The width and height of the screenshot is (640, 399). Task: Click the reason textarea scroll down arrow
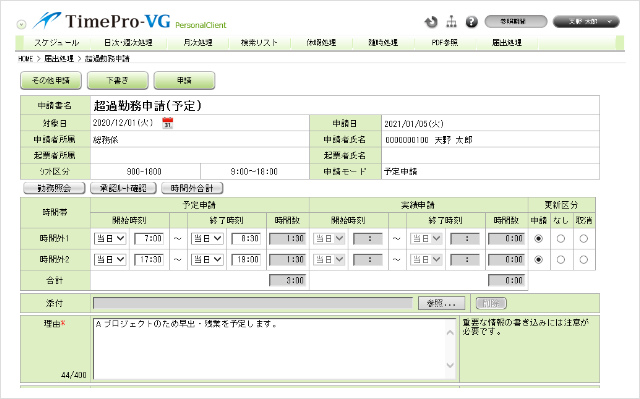[x=450, y=365]
